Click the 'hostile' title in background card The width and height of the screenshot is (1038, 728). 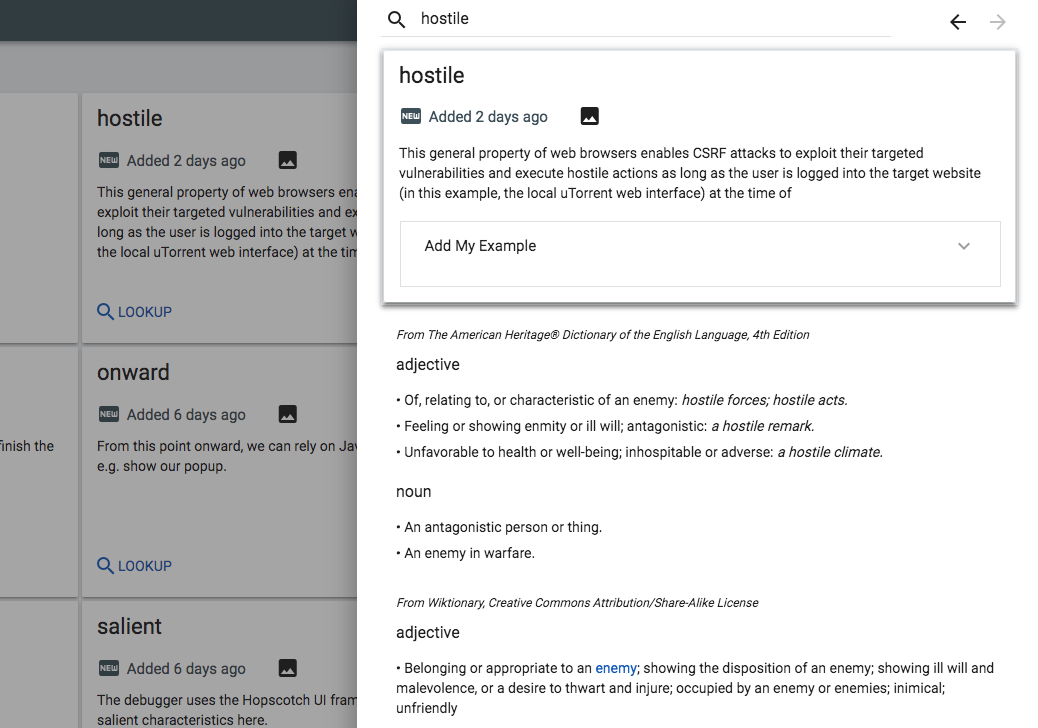click(x=129, y=118)
